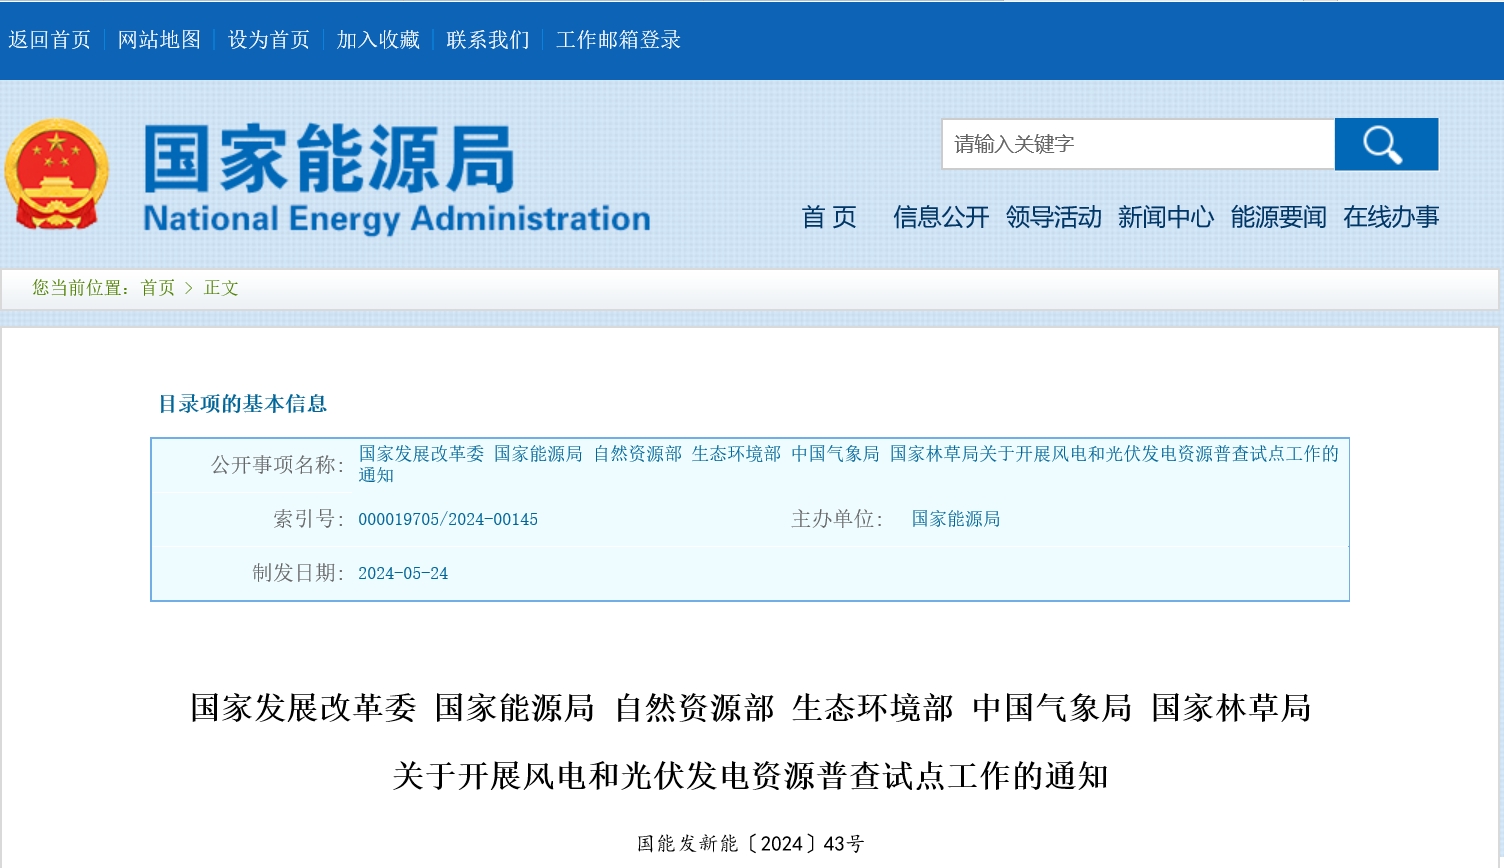Click the index number 000019705/2024-00145

(x=448, y=520)
